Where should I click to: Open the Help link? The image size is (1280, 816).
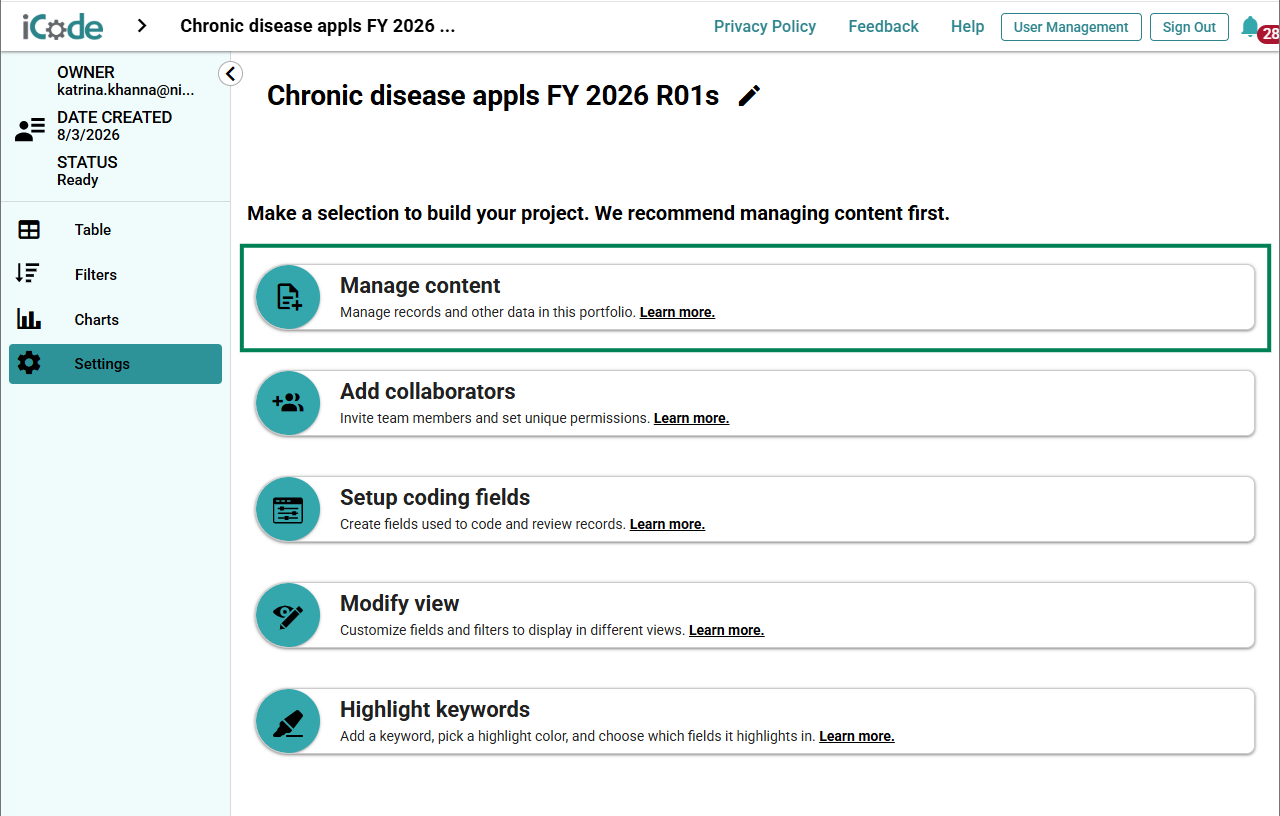coord(967,27)
